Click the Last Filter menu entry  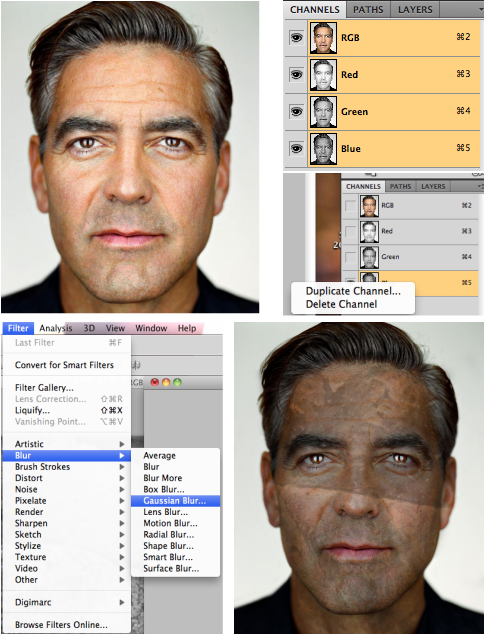point(67,343)
